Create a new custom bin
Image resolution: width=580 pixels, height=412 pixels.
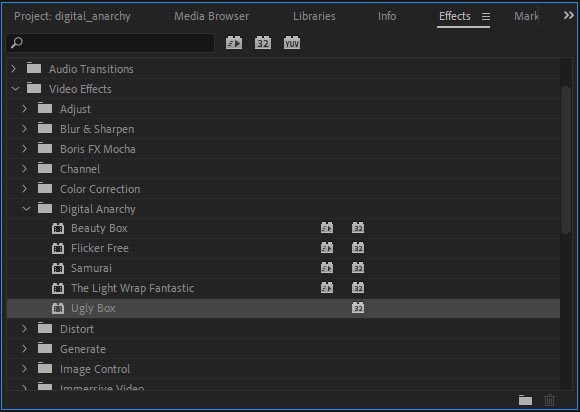(525, 400)
